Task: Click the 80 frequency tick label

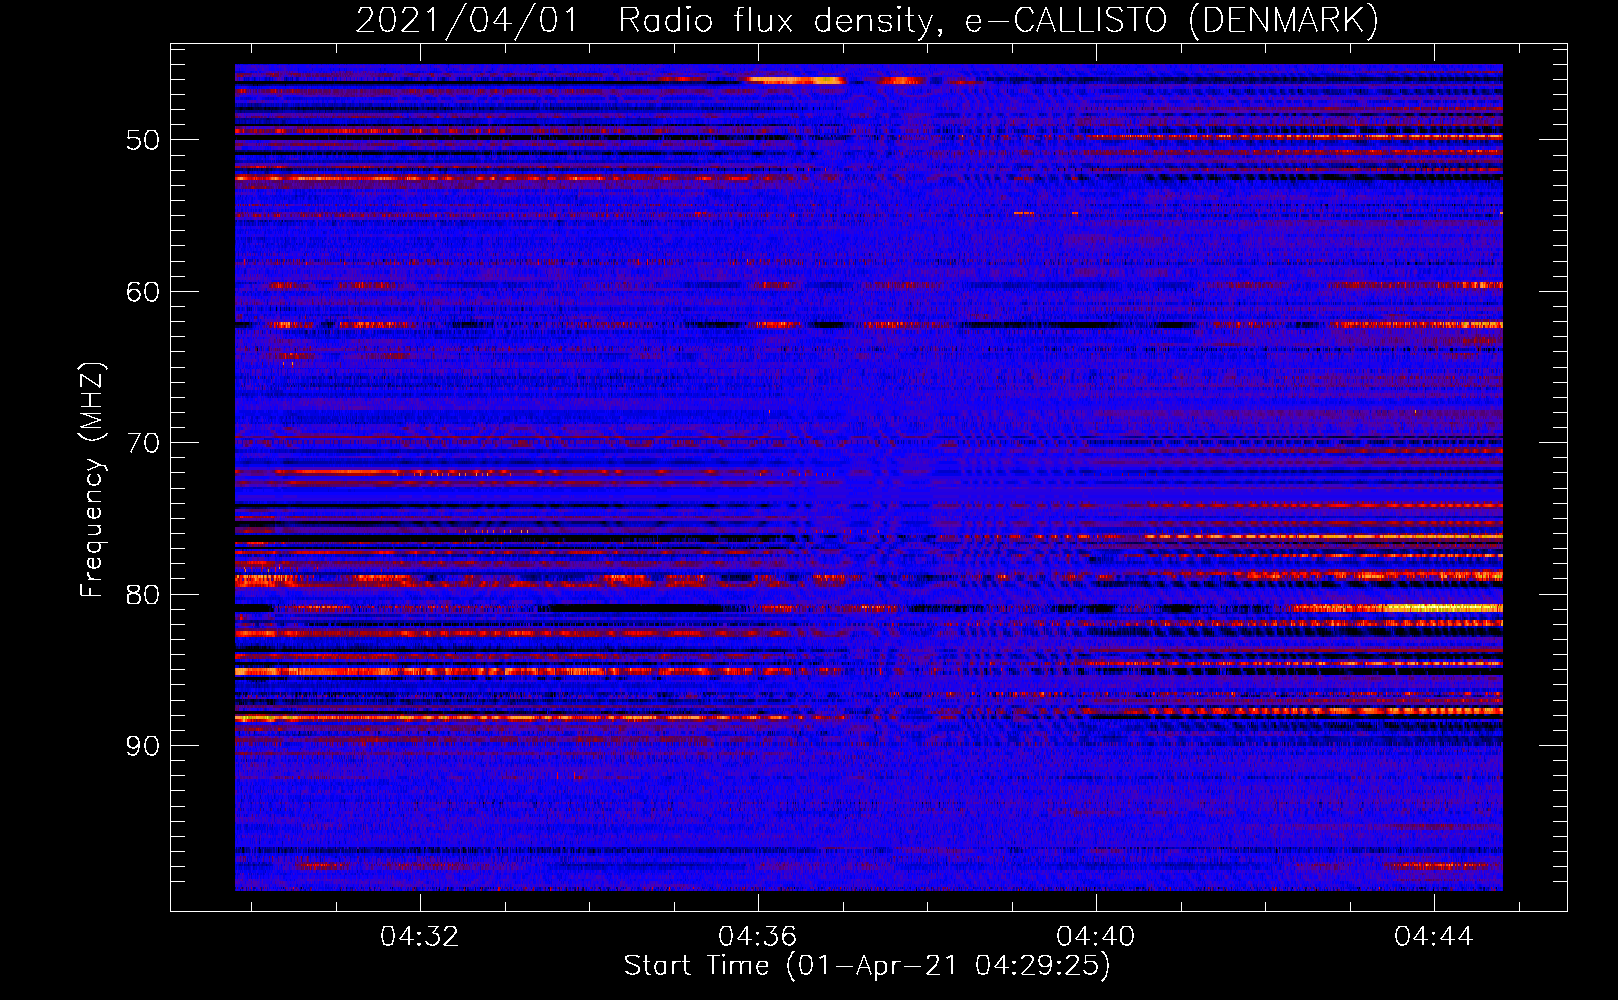Action: coord(143,595)
